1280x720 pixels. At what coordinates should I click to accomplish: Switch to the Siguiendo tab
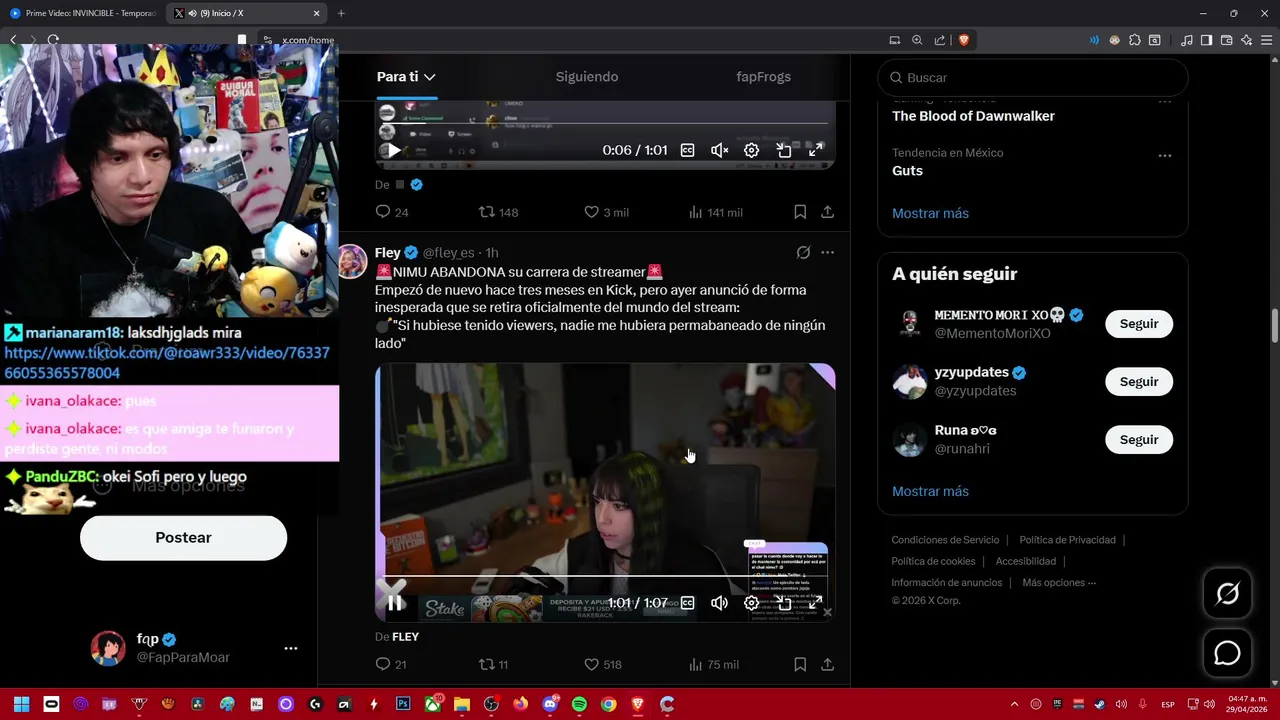coord(587,77)
